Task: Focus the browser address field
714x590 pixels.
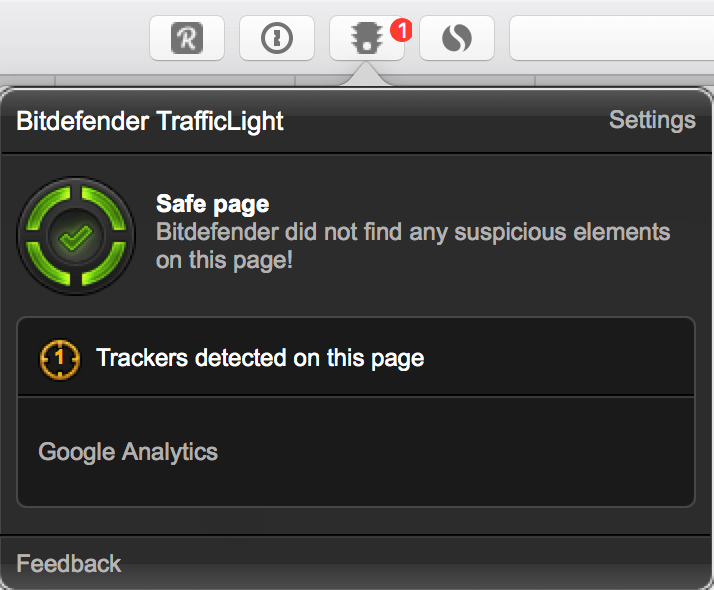Action: tap(610, 38)
